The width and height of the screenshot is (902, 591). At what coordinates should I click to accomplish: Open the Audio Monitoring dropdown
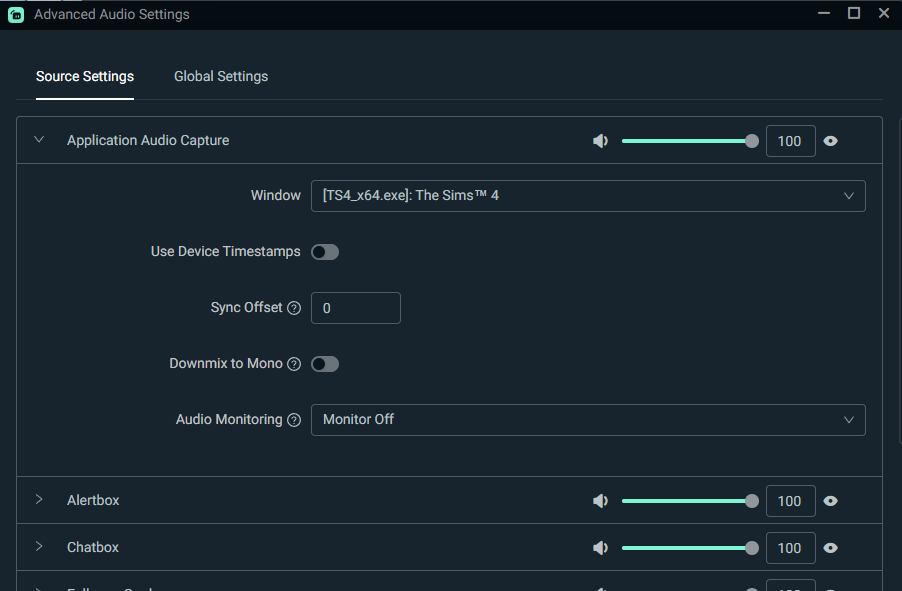coord(588,420)
